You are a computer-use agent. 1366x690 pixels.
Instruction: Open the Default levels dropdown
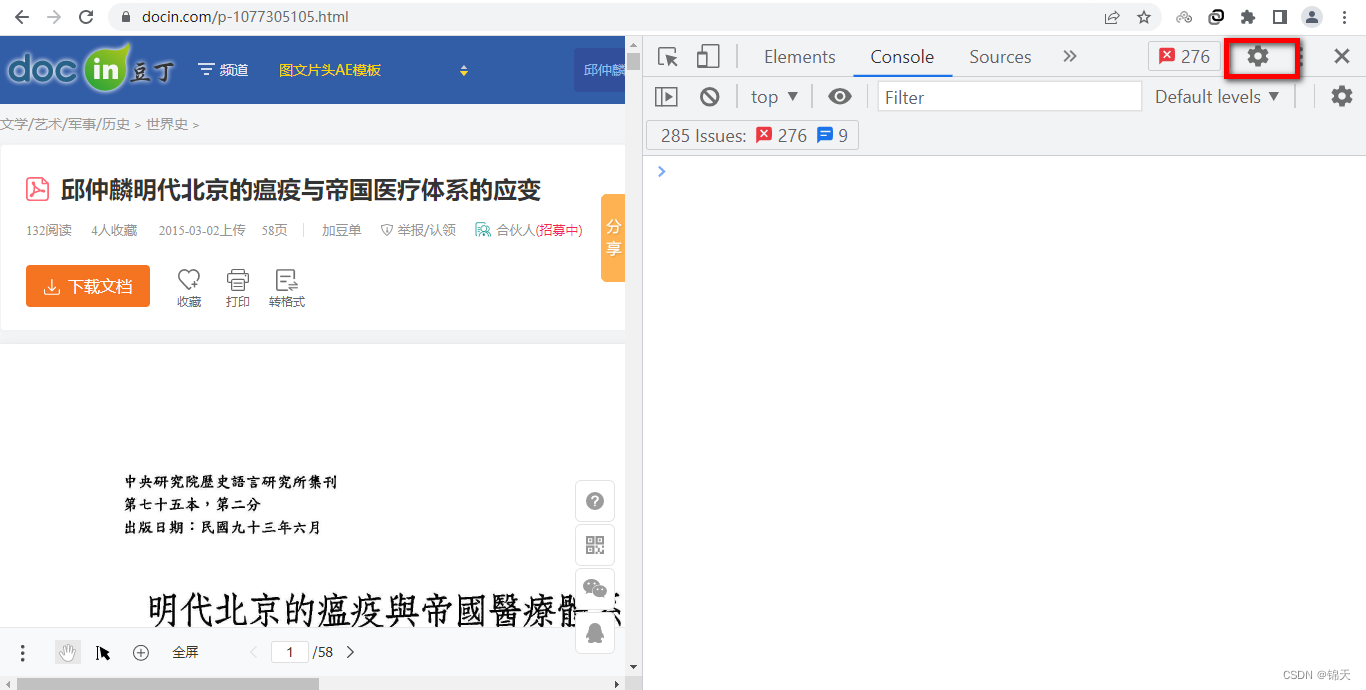point(1217,97)
